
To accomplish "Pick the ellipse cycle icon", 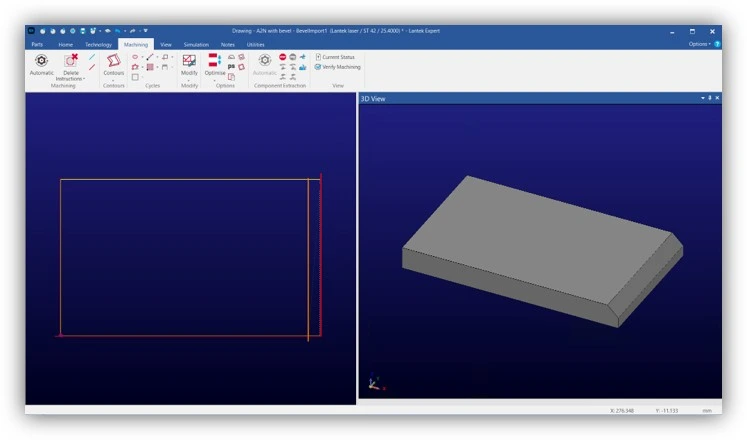I will tap(135, 57).
